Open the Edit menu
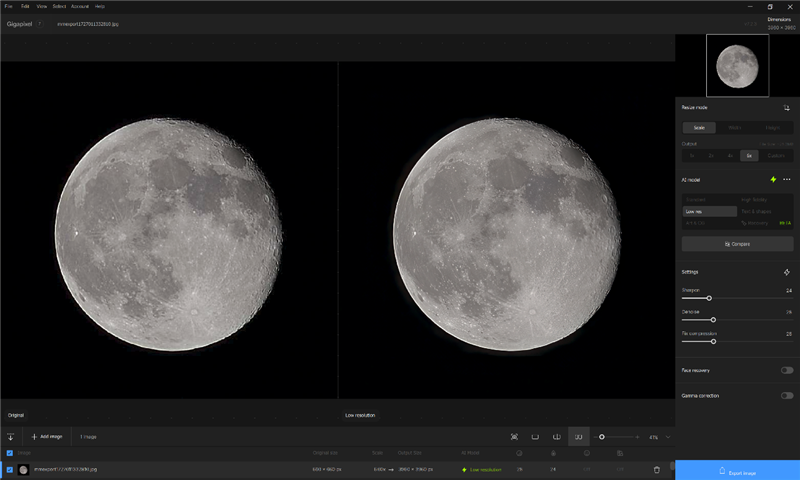800x480 pixels. click(25, 6)
